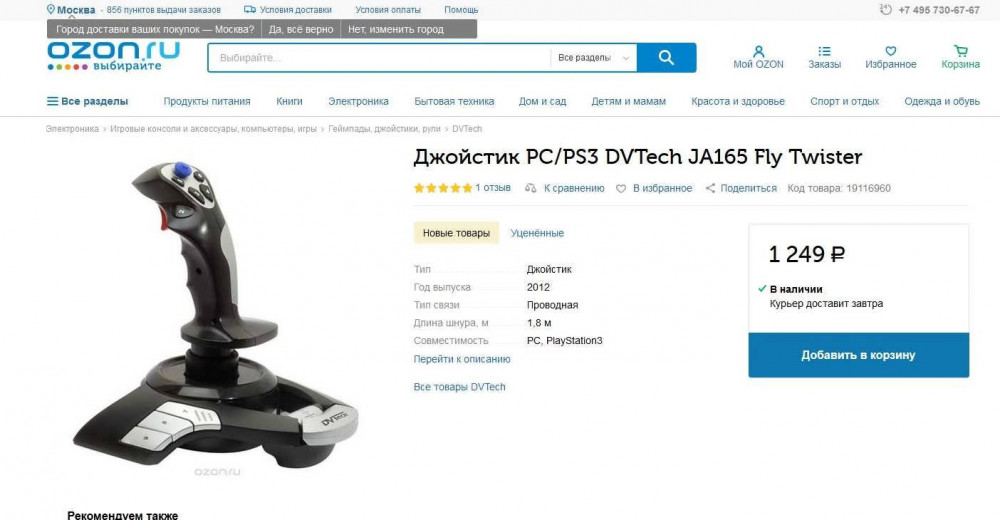Screen dimensions: 1000x520
Task: Expand the Все разделы search dropdown
Action: 593,57
